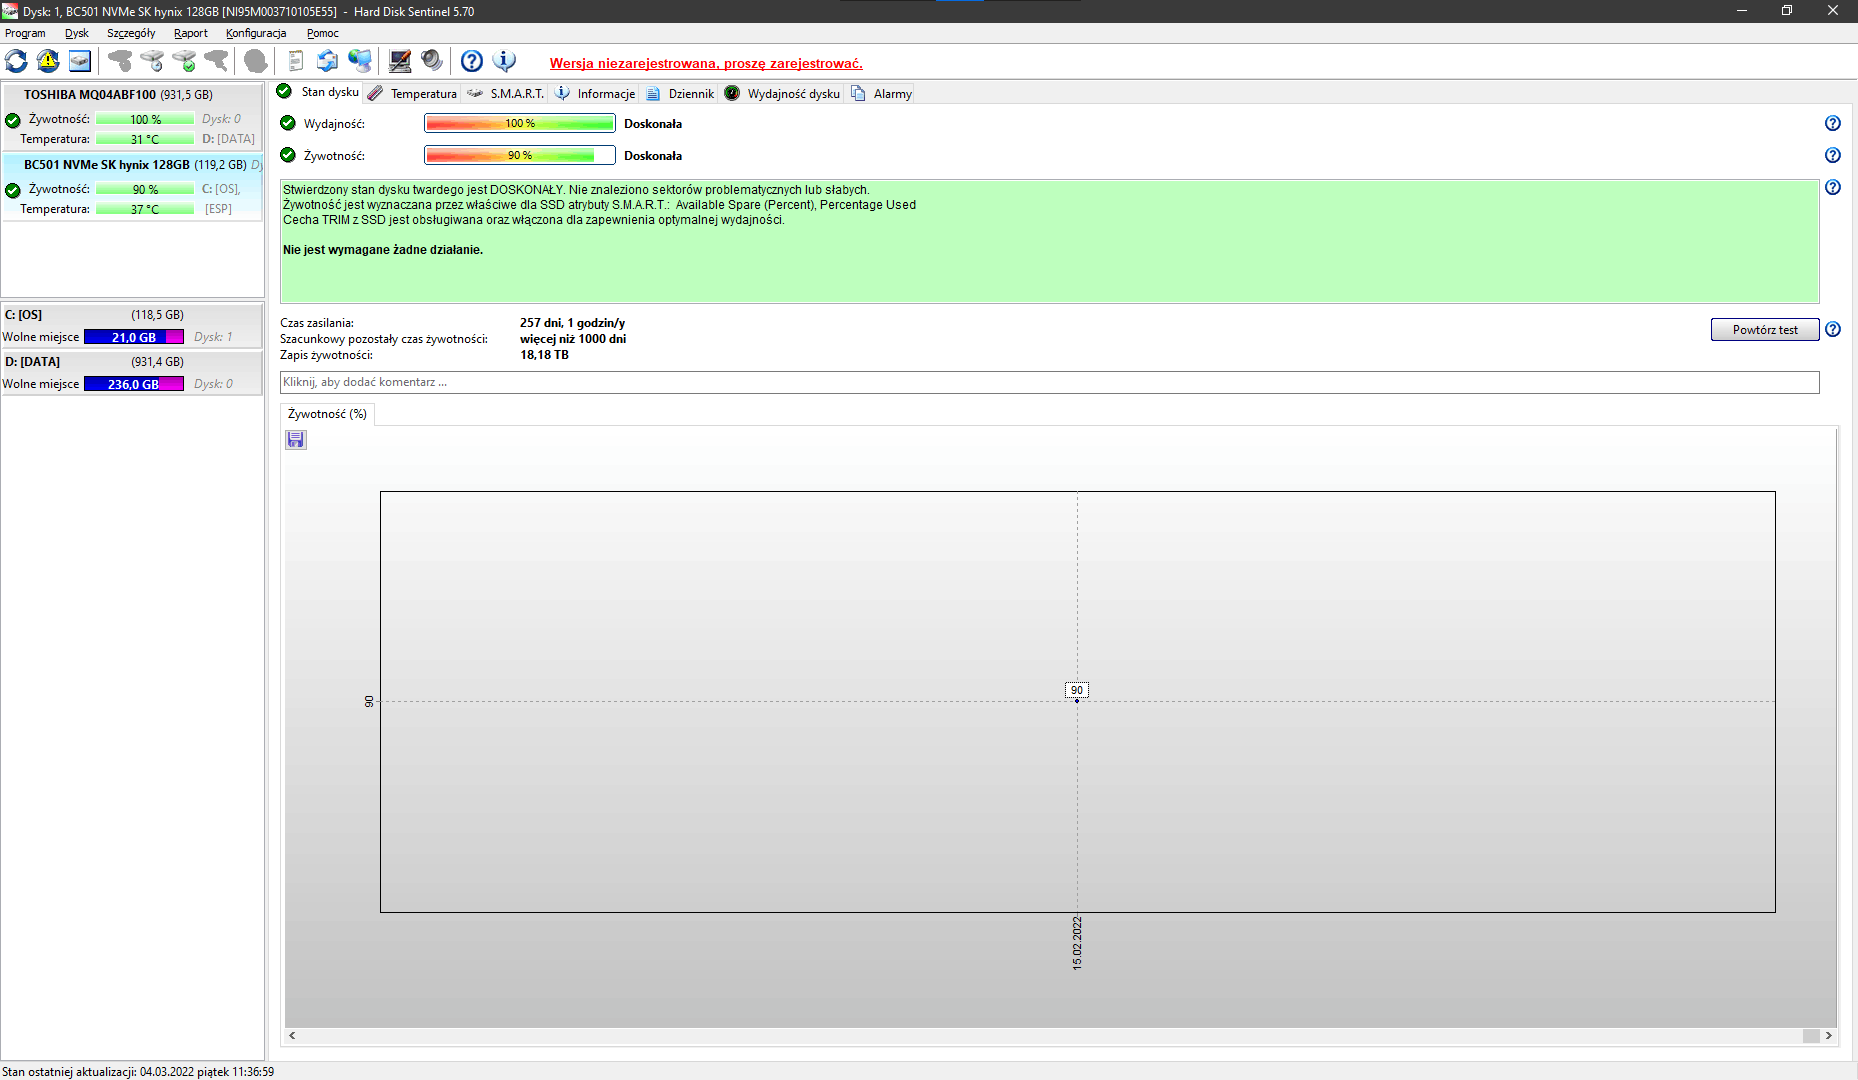Open the Szczegóły menu
Image resolution: width=1858 pixels, height=1080 pixels.
[131, 33]
